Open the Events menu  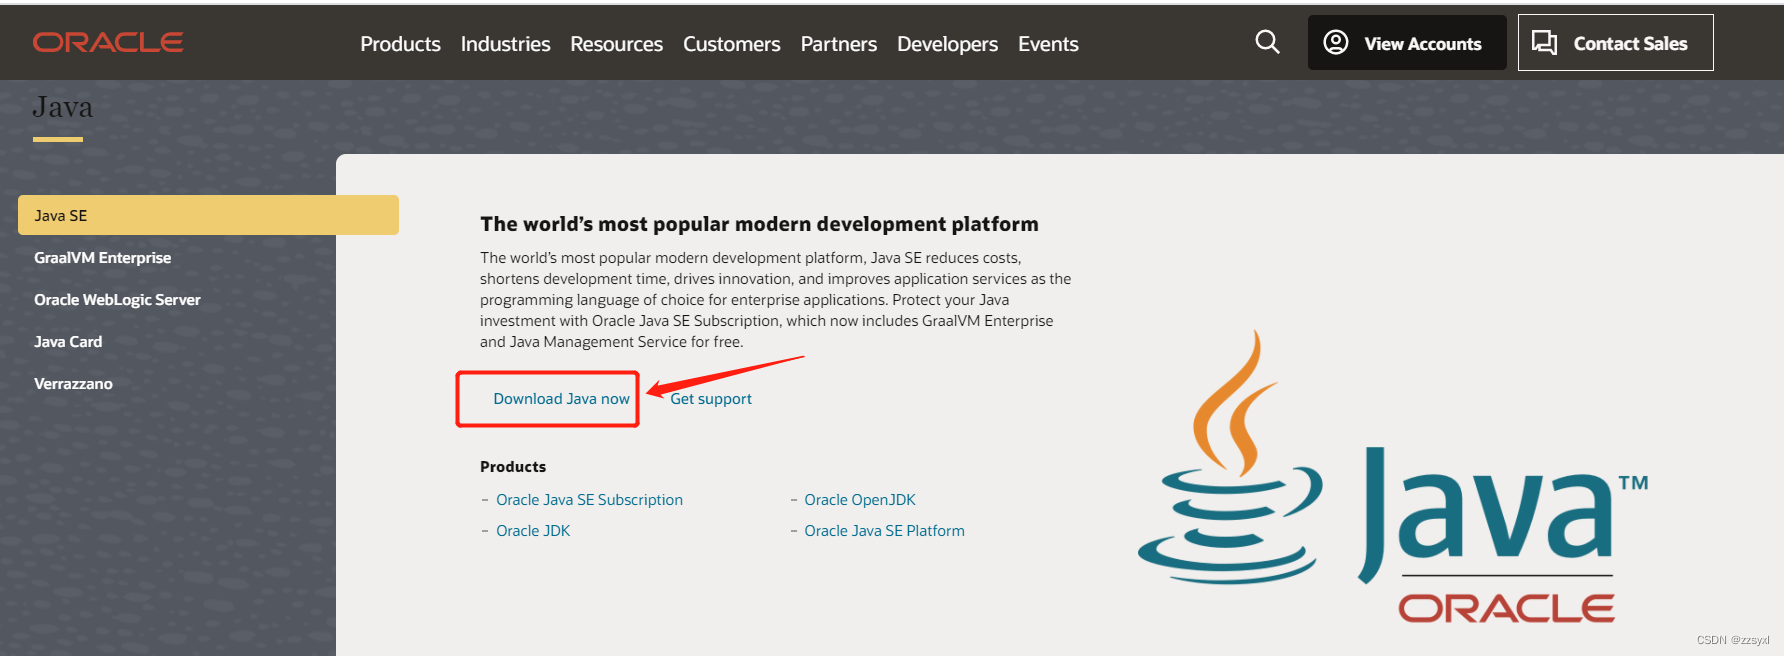coord(1048,44)
